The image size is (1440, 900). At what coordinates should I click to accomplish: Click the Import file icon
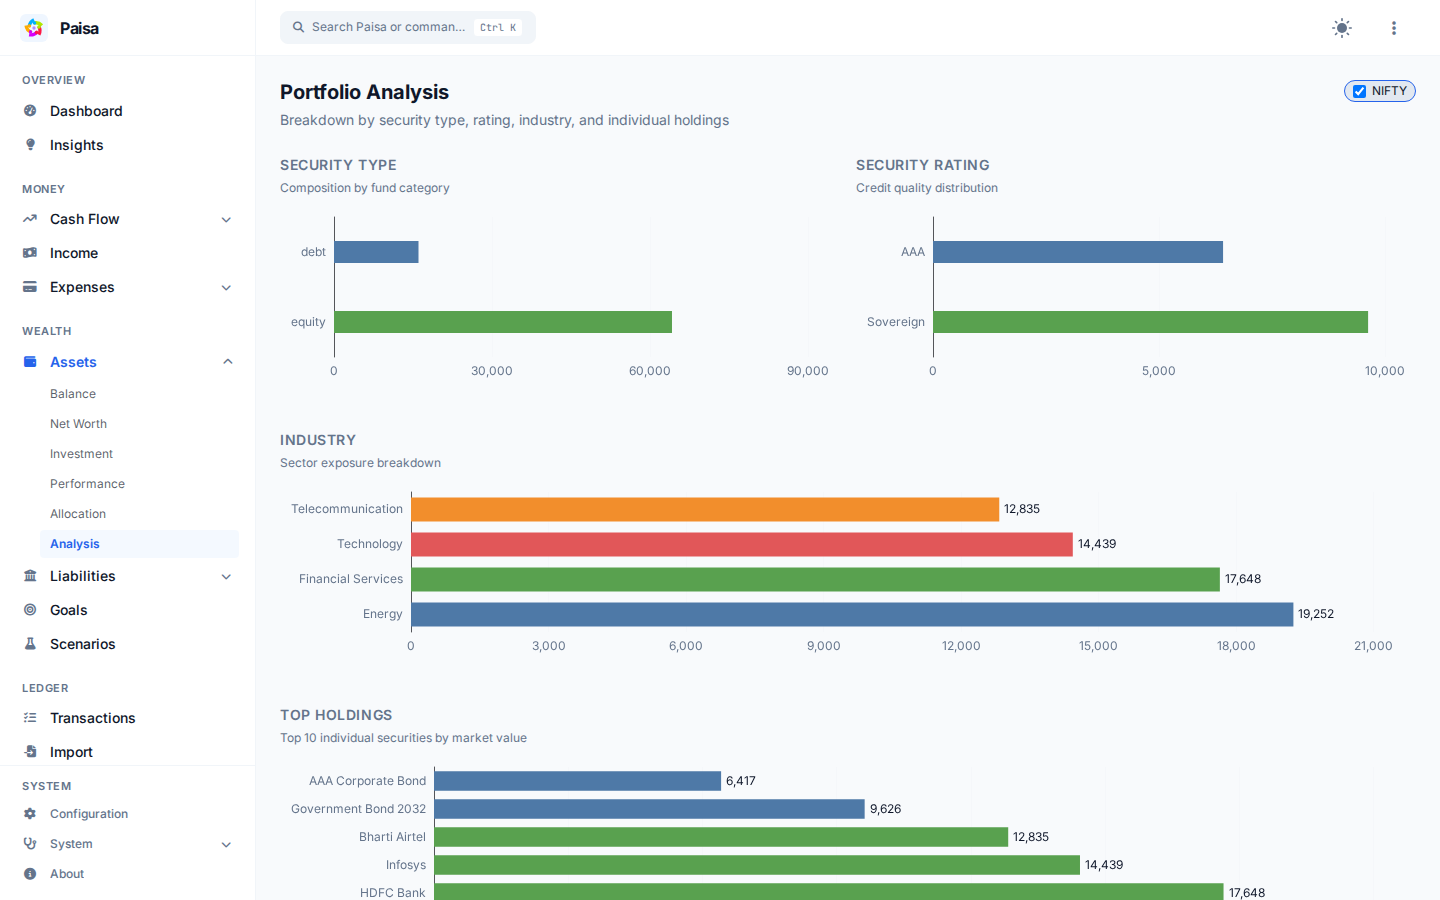click(x=30, y=752)
